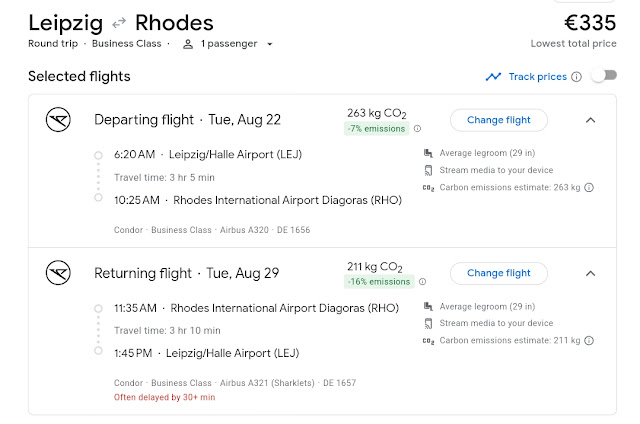Click the Often delayed by 30+ min warning
The height and width of the screenshot is (424, 640).
point(163,397)
